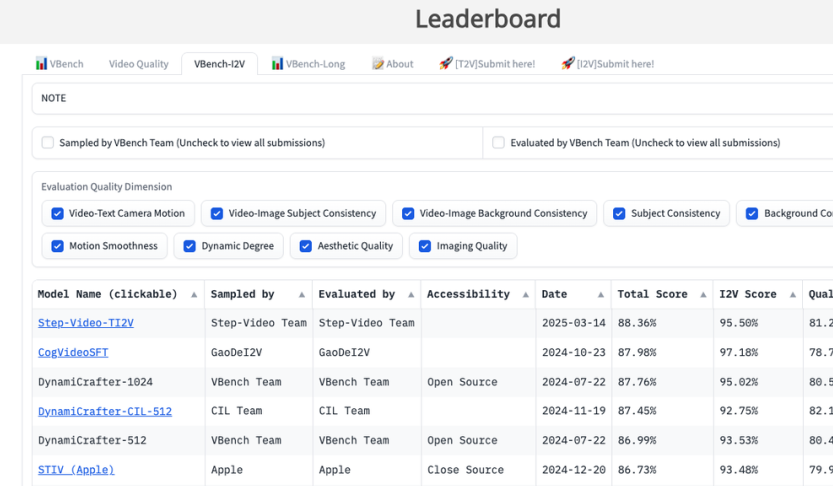
Task: Uncheck the Background Consistency checkbox at the row's edge
Action: coord(752,214)
